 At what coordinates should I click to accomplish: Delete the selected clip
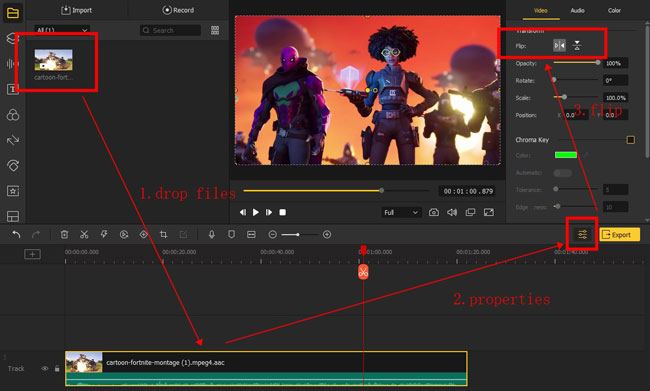pos(64,235)
